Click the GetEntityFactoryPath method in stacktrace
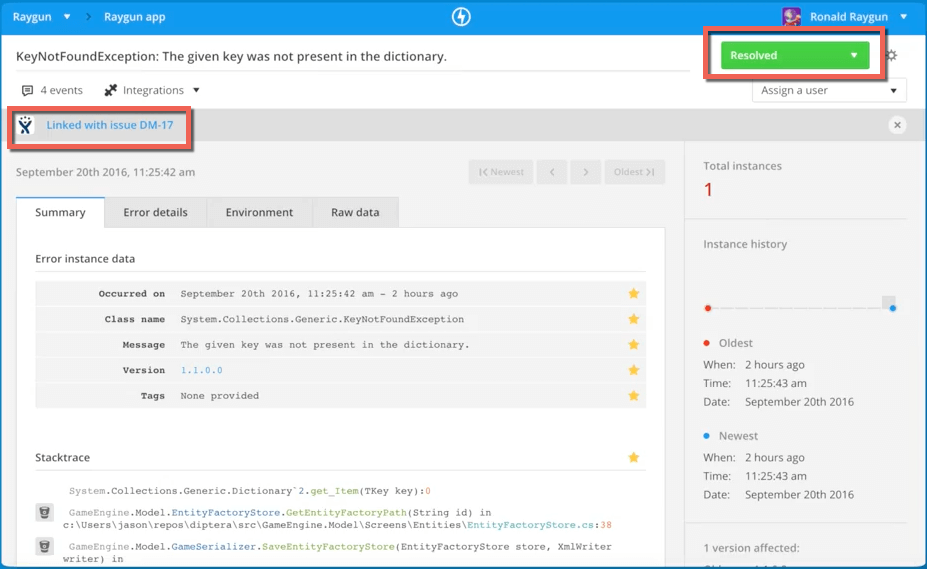Viewport: 927px width, 569px height. coord(346,513)
